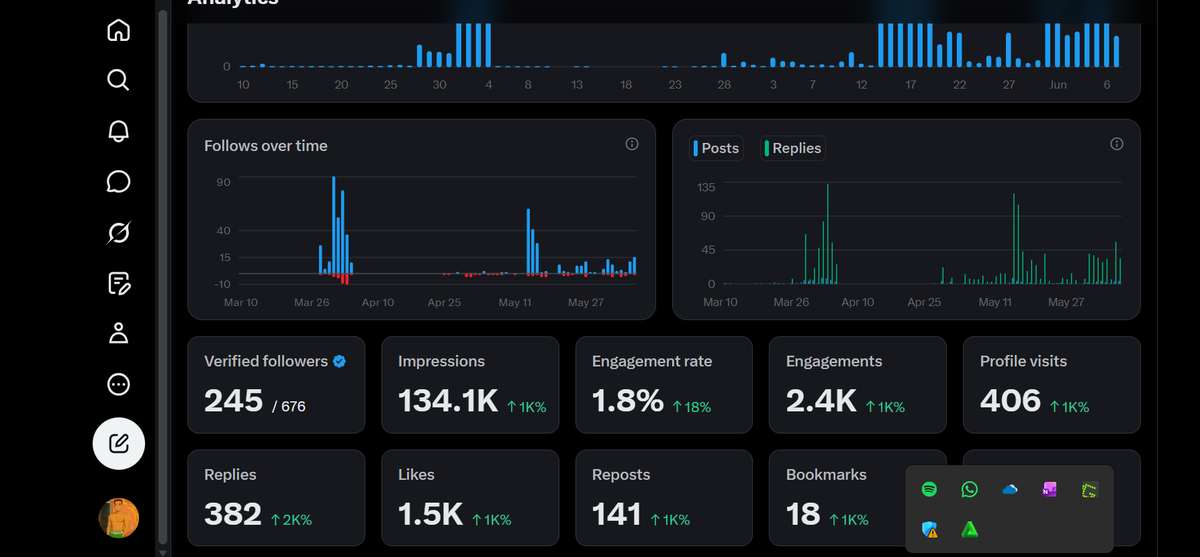Image resolution: width=1200 pixels, height=557 pixels.
Task: Show info for Posts and Replies chart
Action: [1116, 144]
